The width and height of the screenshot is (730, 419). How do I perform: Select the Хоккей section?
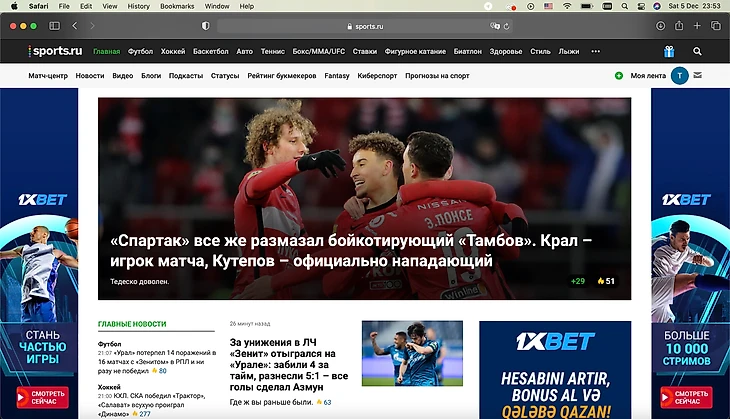[x=173, y=51]
